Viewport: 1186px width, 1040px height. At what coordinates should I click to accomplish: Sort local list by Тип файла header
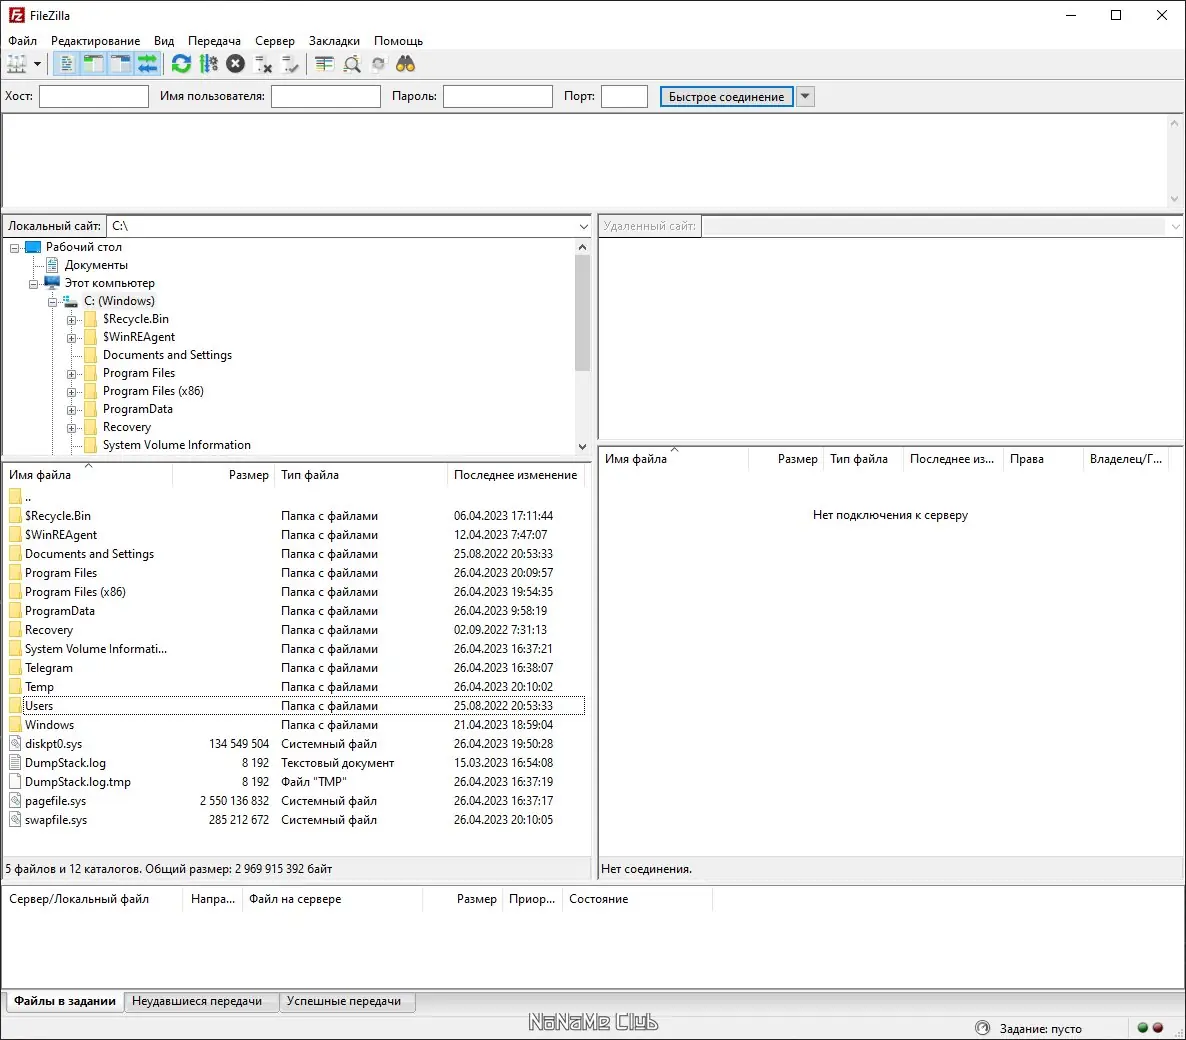click(x=361, y=475)
